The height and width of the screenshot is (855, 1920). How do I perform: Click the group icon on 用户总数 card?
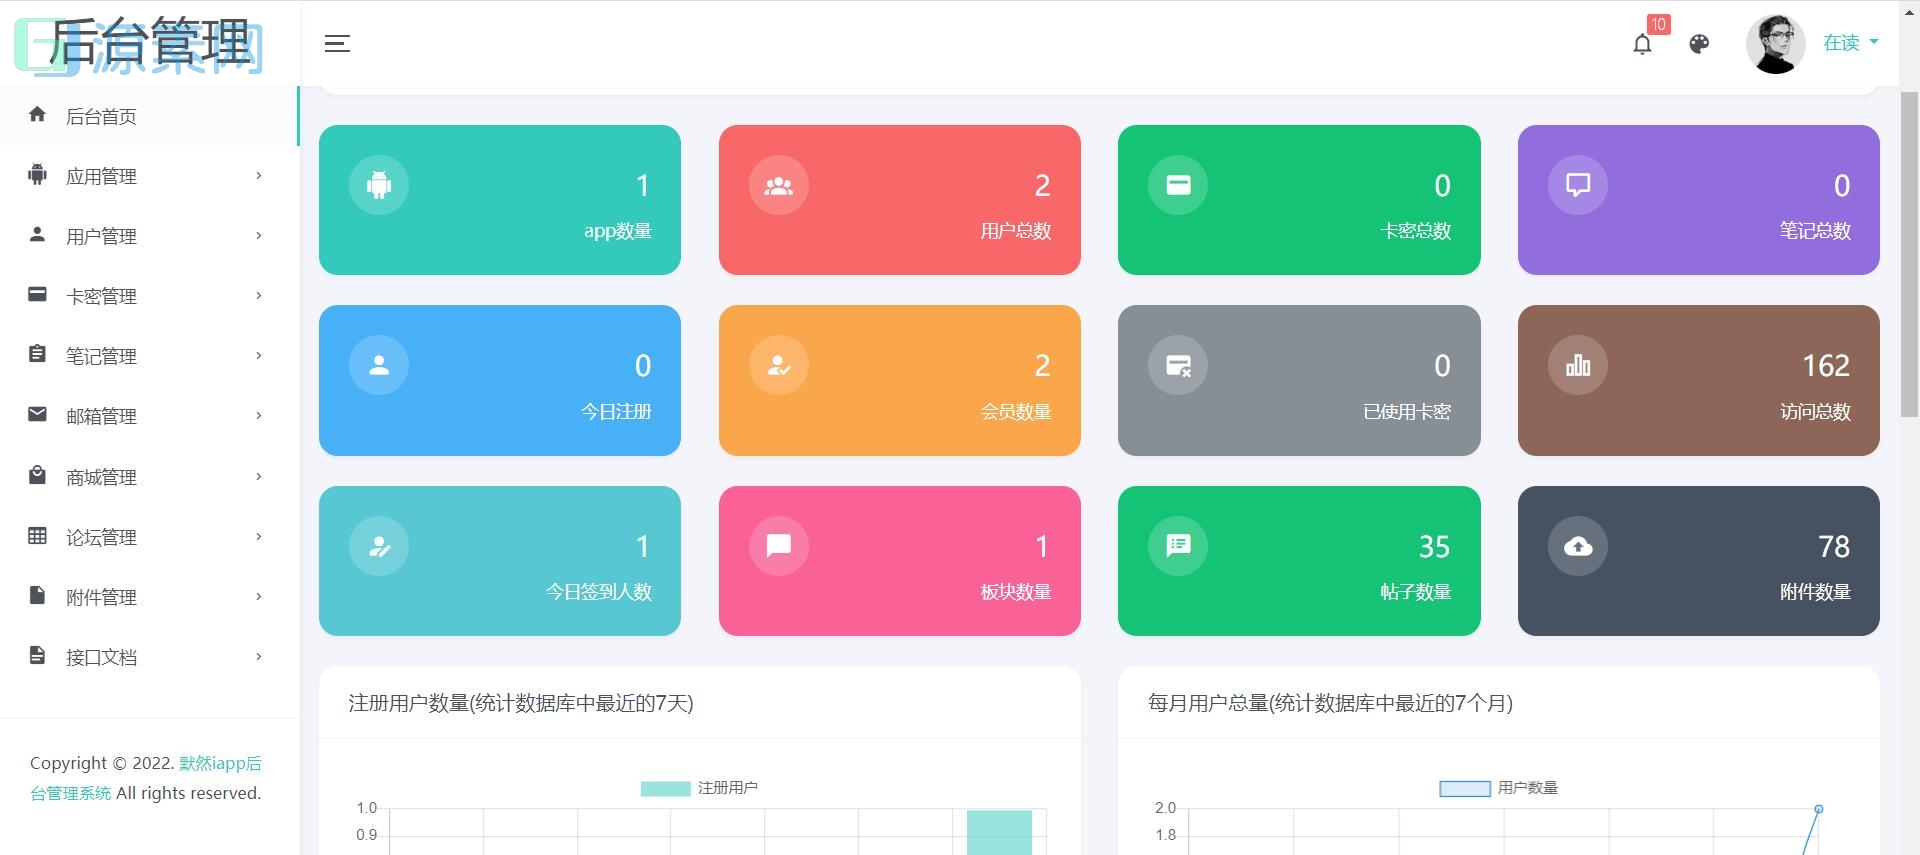(778, 185)
